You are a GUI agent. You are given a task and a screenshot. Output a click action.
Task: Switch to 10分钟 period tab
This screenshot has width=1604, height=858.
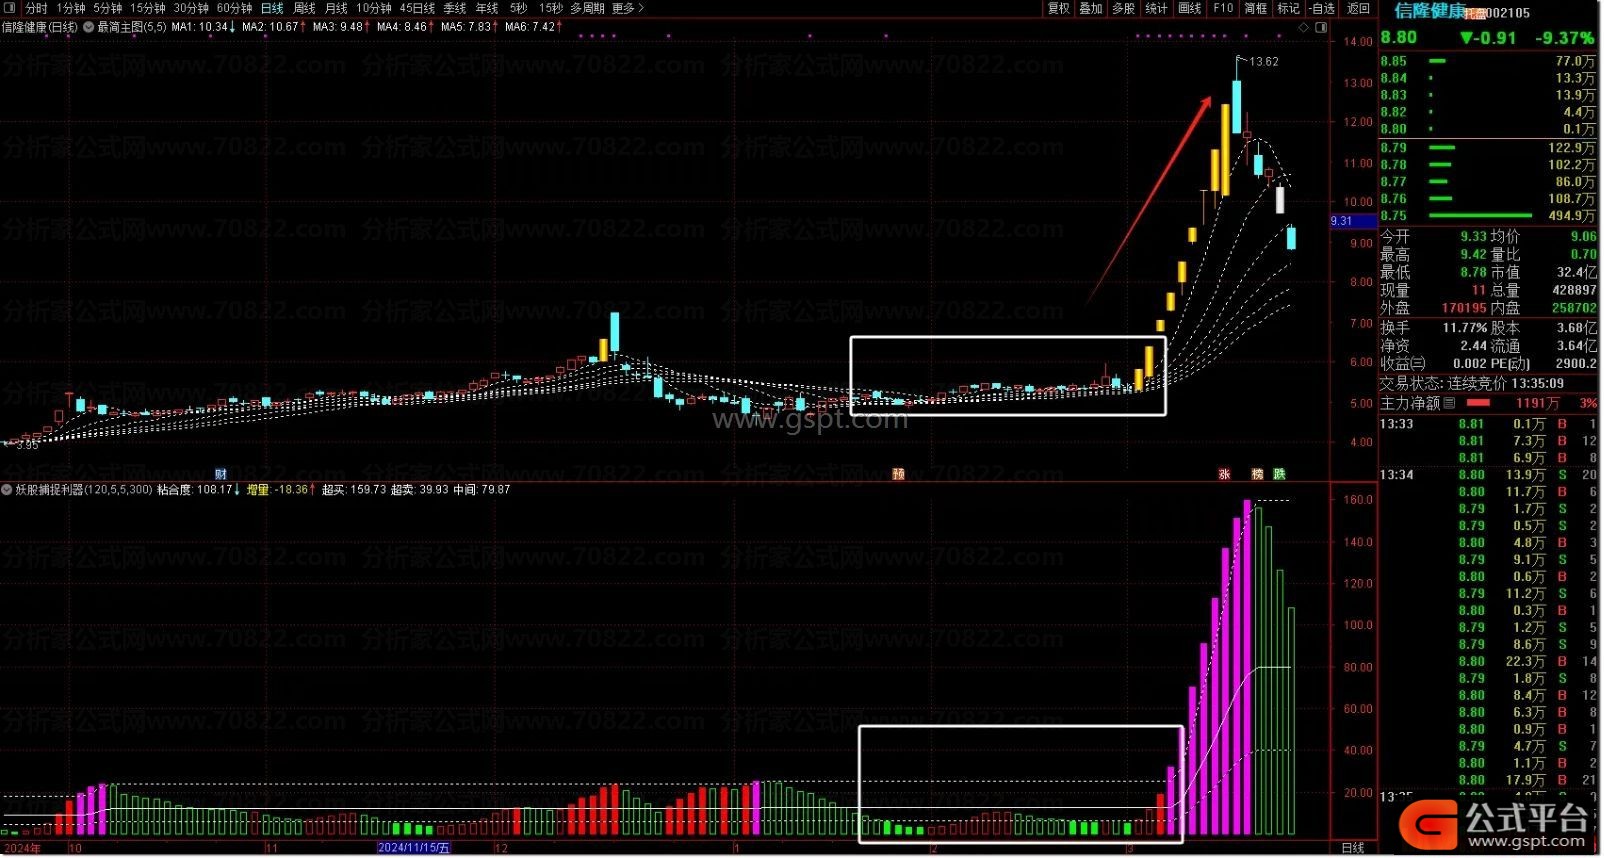(x=374, y=8)
